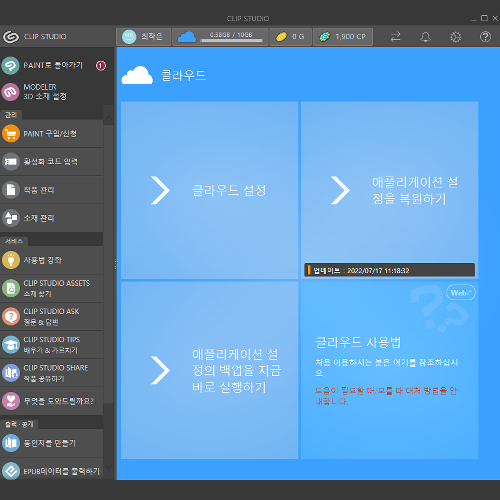Open the notifications bell
Viewport: 500px width, 500px height.
pos(425,37)
